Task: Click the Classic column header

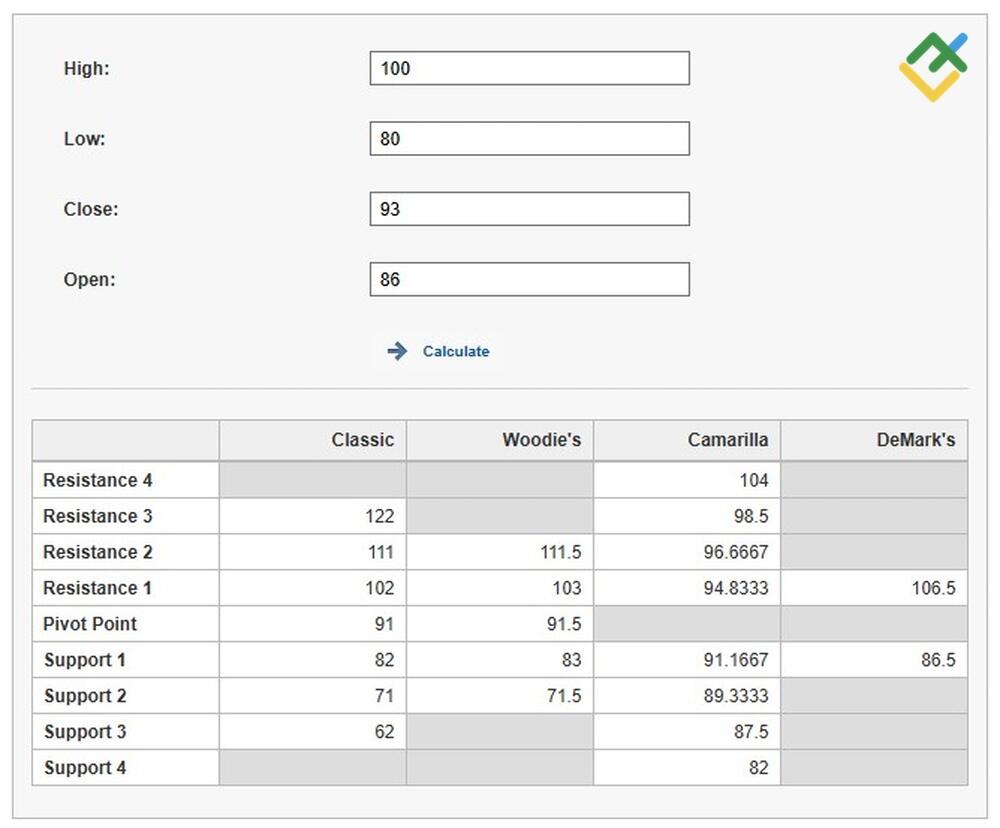Action: [x=362, y=440]
